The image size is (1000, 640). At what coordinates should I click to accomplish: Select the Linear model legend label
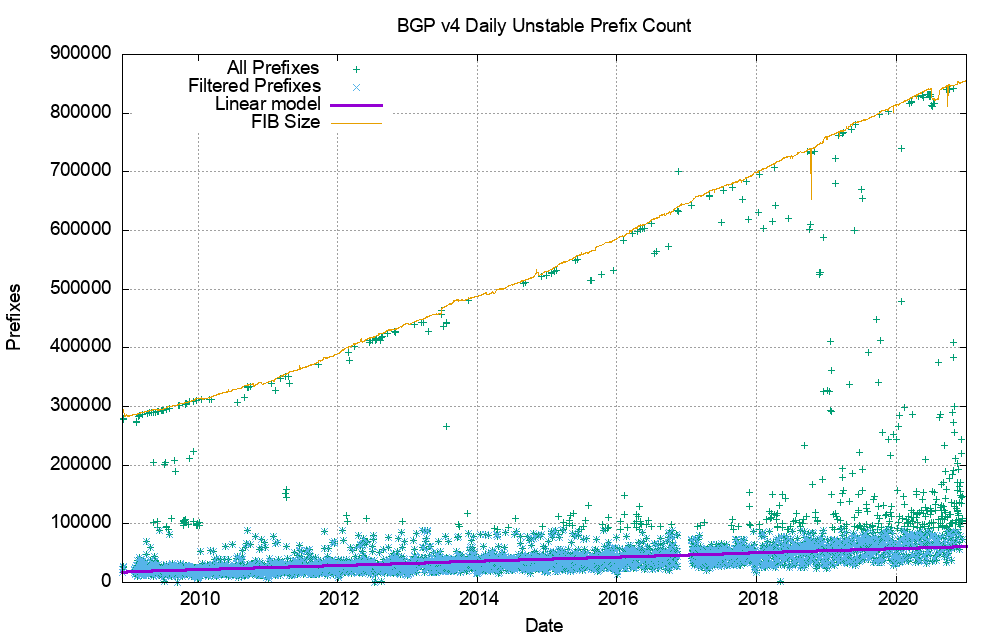coord(267,105)
